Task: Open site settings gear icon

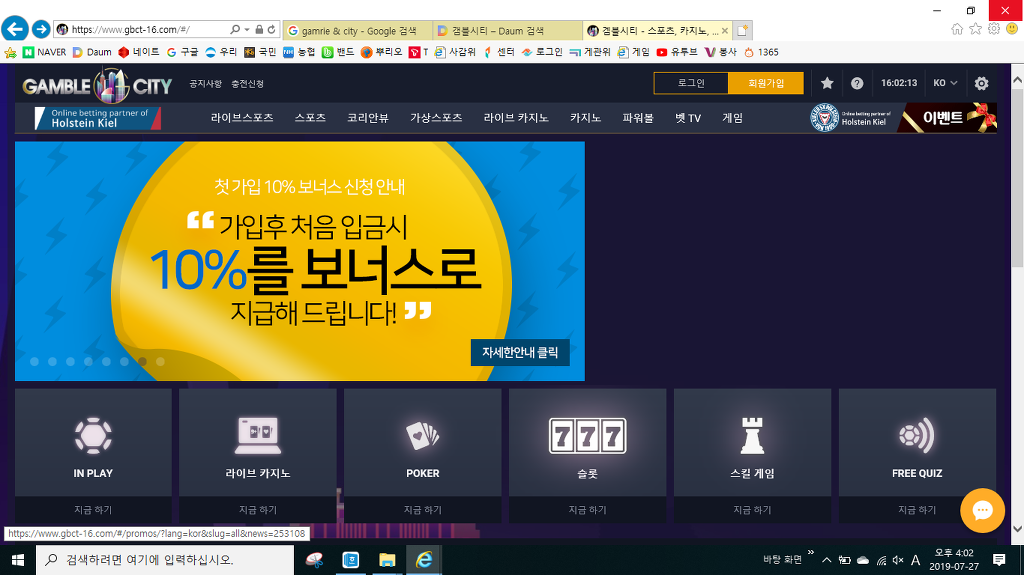Action: (981, 83)
